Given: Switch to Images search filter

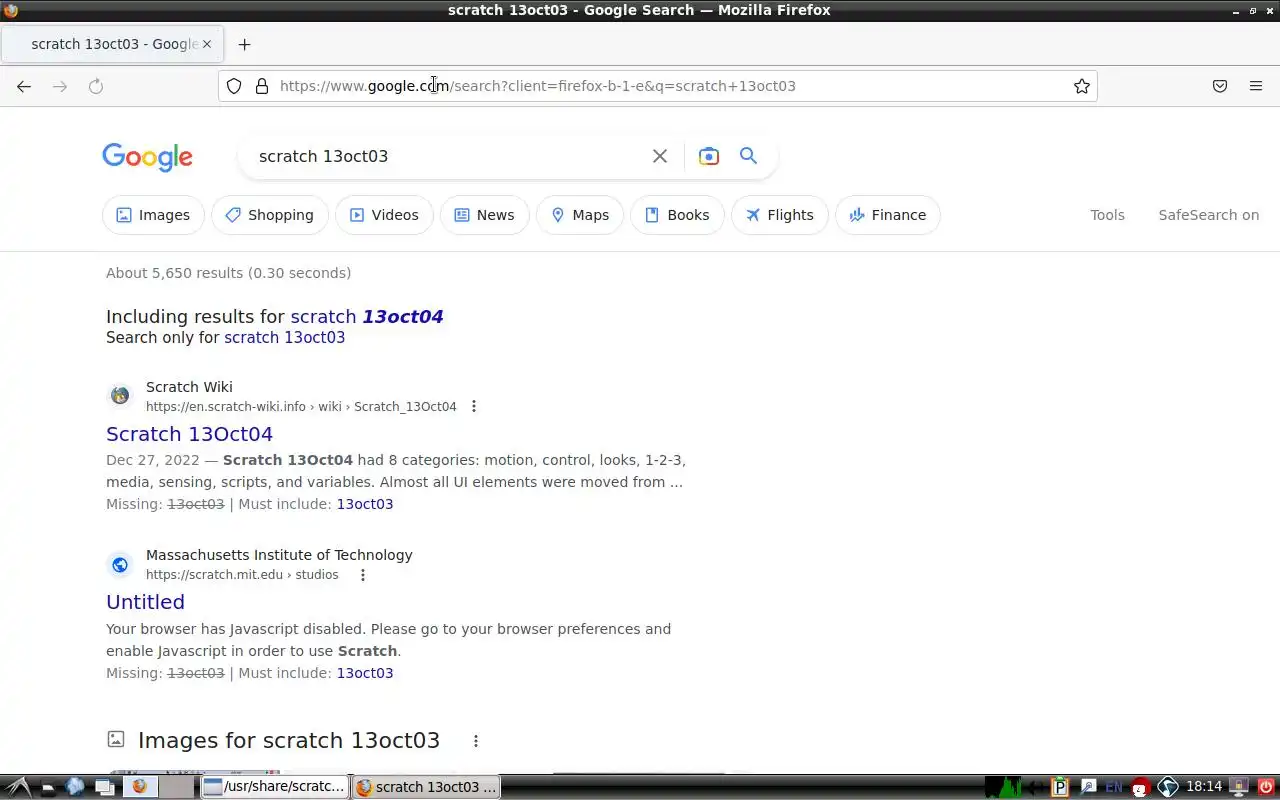Looking at the screenshot, I should click(153, 215).
